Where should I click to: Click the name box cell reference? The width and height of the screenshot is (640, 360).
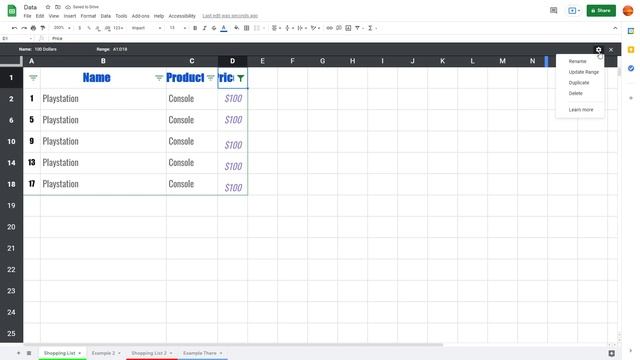pyautogui.click(x=16, y=38)
